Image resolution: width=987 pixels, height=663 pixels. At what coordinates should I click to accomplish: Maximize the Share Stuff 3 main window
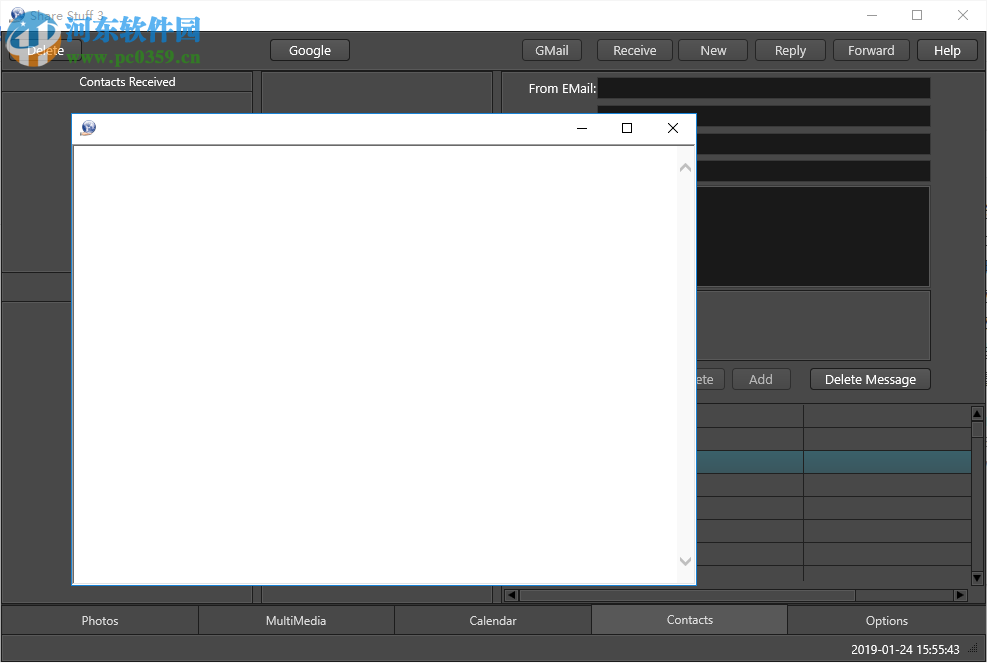tap(917, 15)
